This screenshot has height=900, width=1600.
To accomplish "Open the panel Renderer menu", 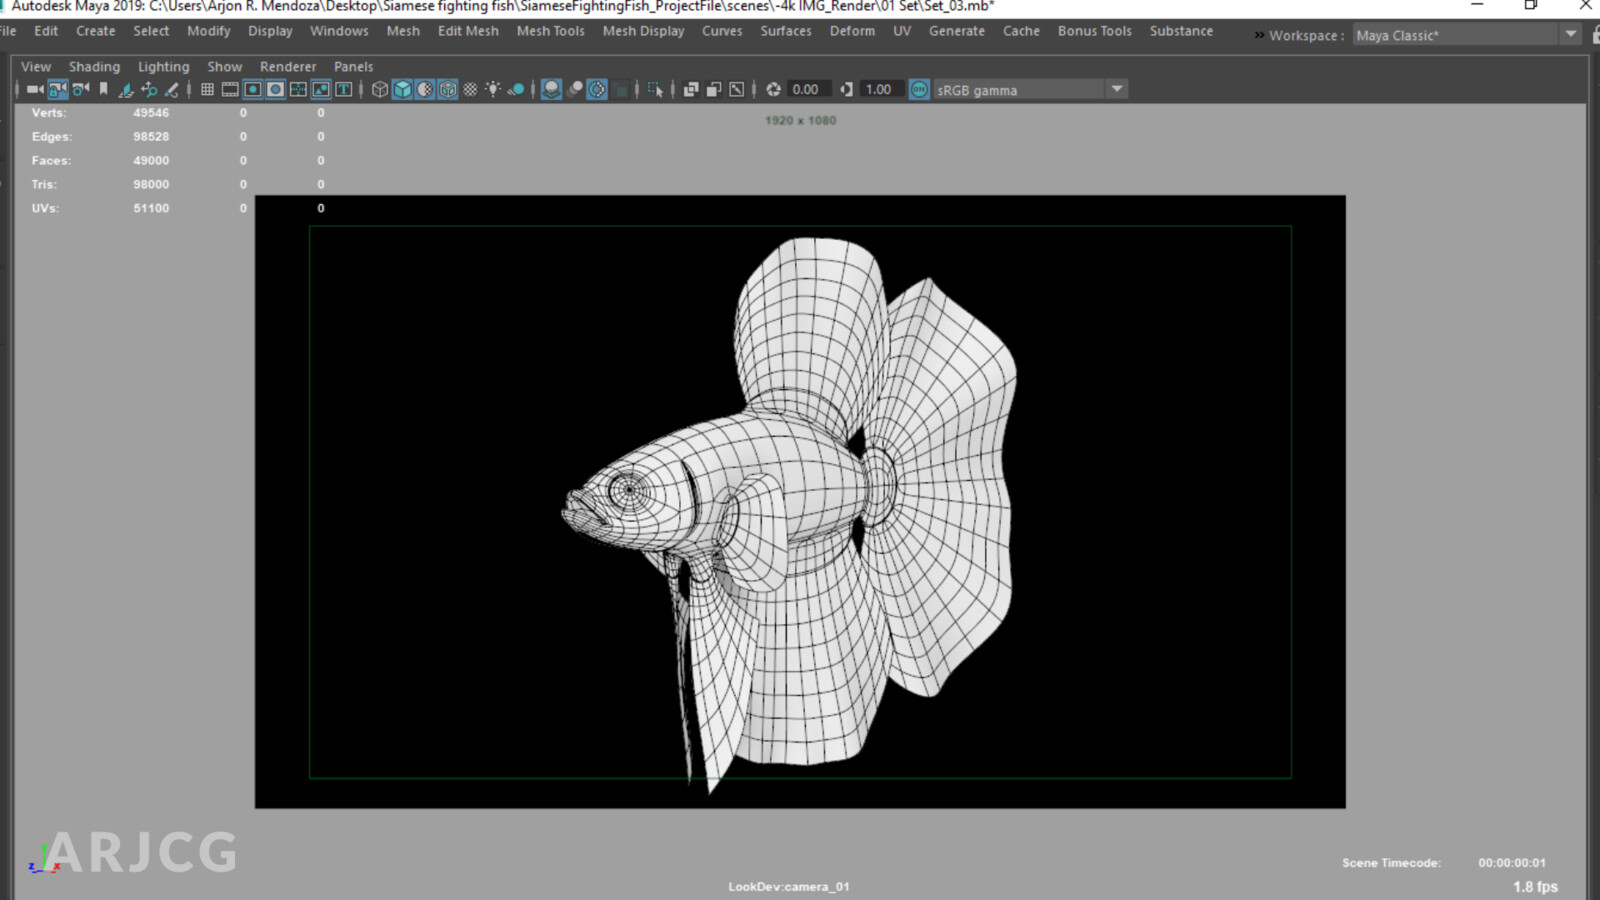I will coord(288,67).
